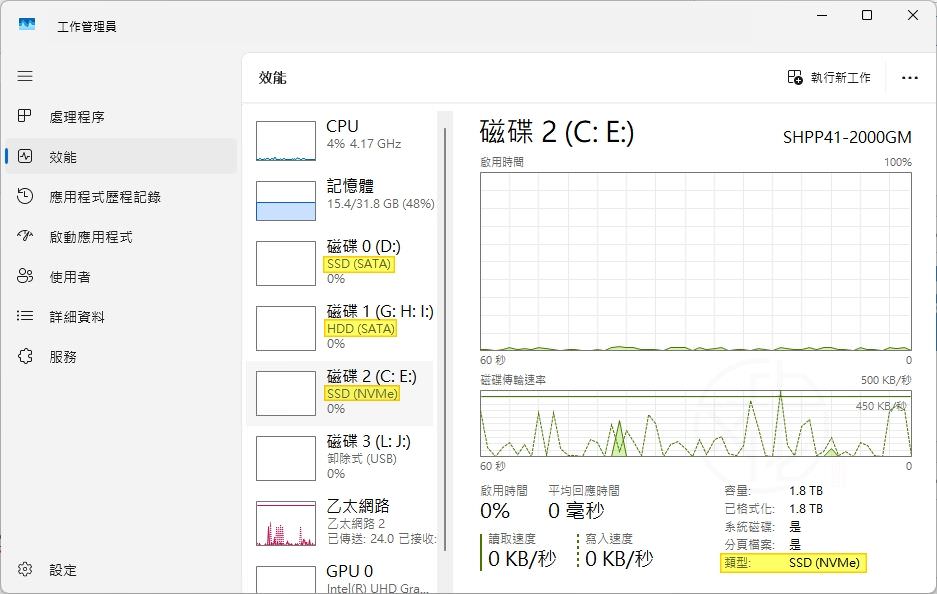The height and width of the screenshot is (594, 937).
Task: Click the 效能 sidebar icon
Action: 25,157
